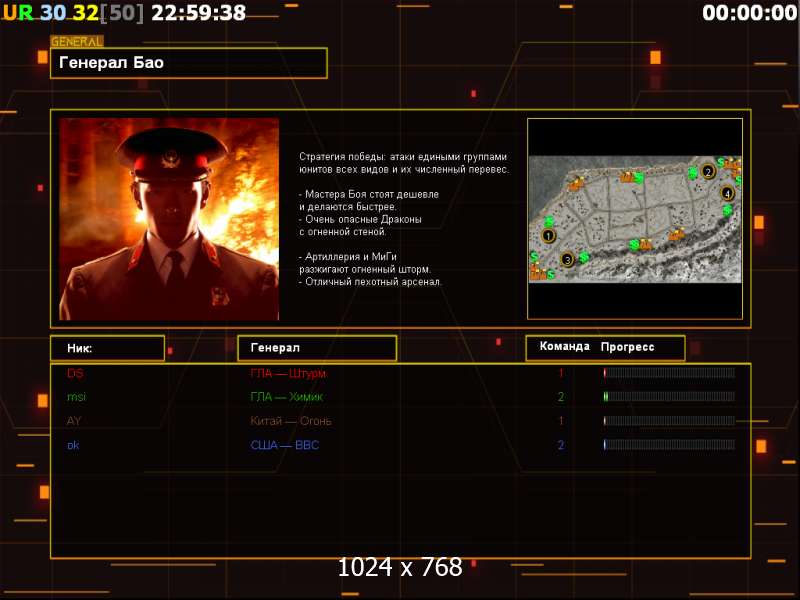The height and width of the screenshot is (600, 800).
Task: Click the 22:59:38 clock overlay
Action: [x=198, y=13]
